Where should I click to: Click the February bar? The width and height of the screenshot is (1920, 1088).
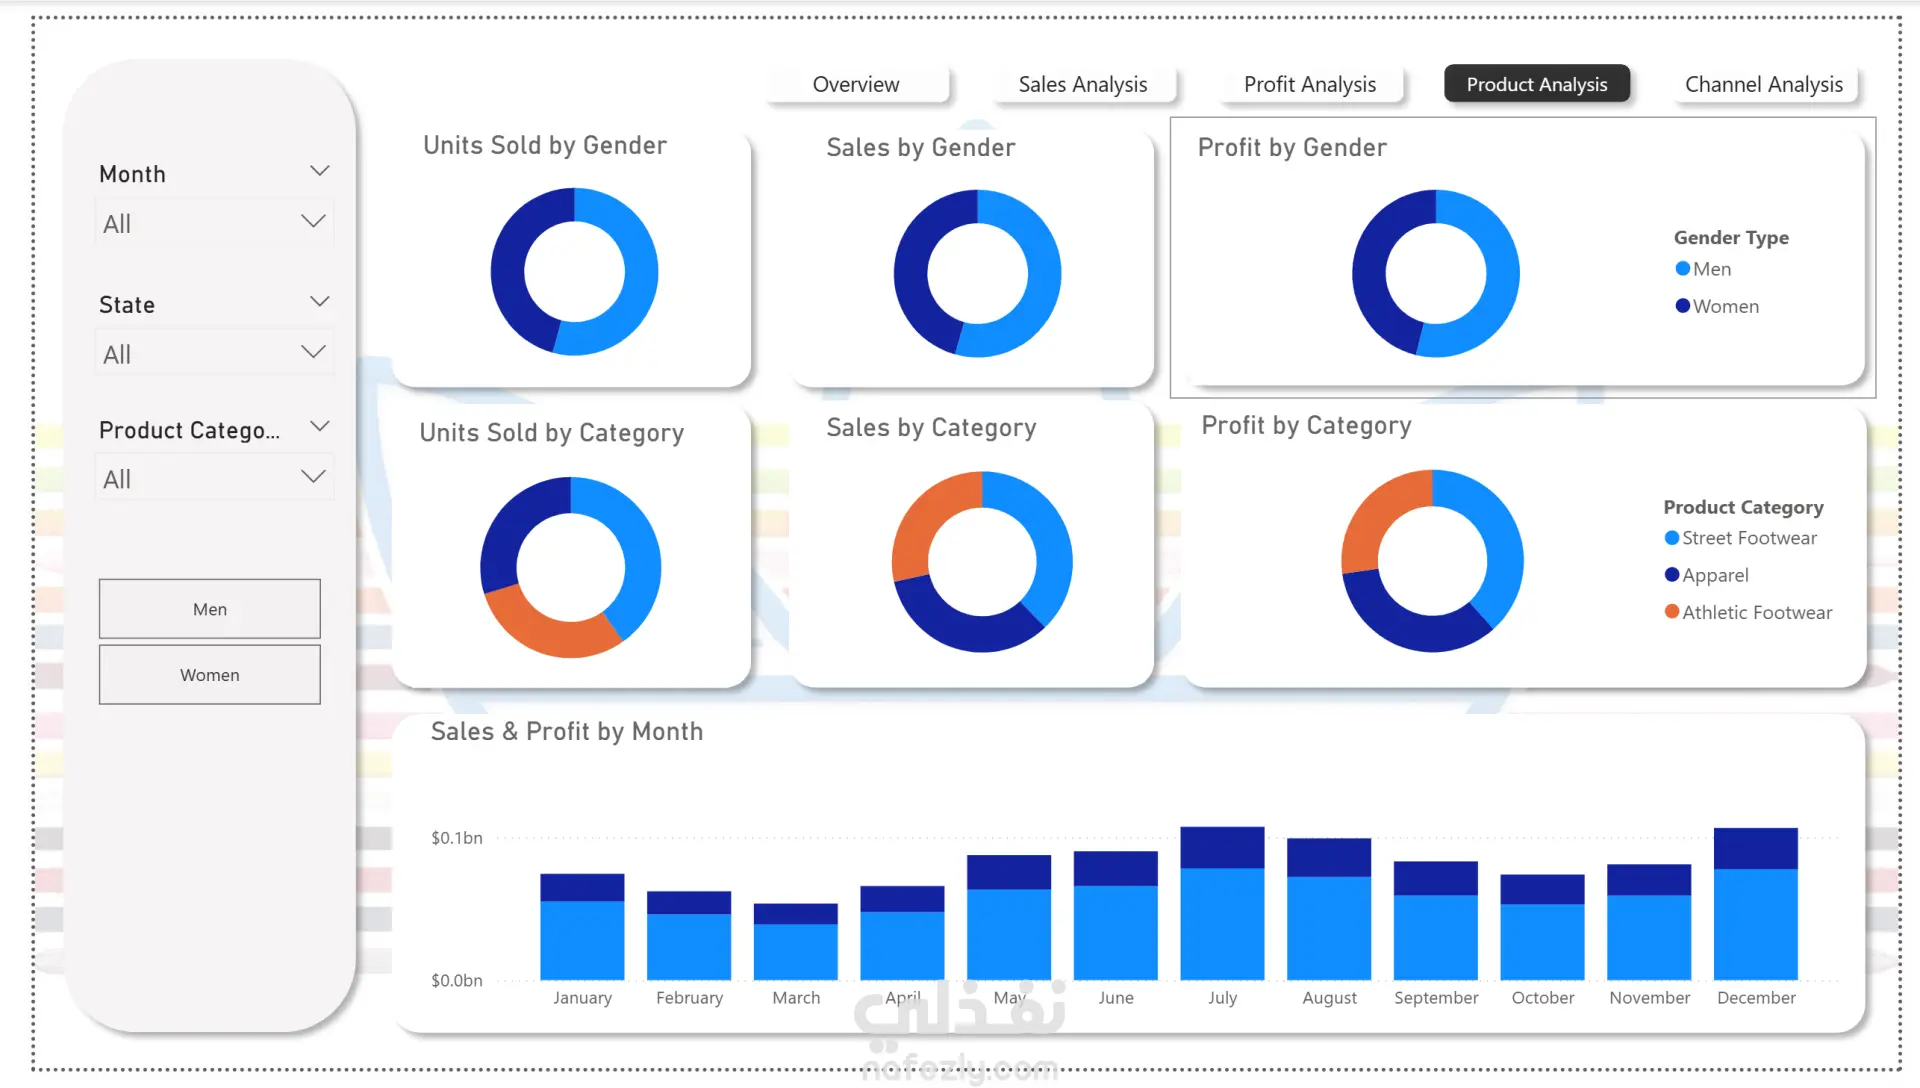click(689, 936)
